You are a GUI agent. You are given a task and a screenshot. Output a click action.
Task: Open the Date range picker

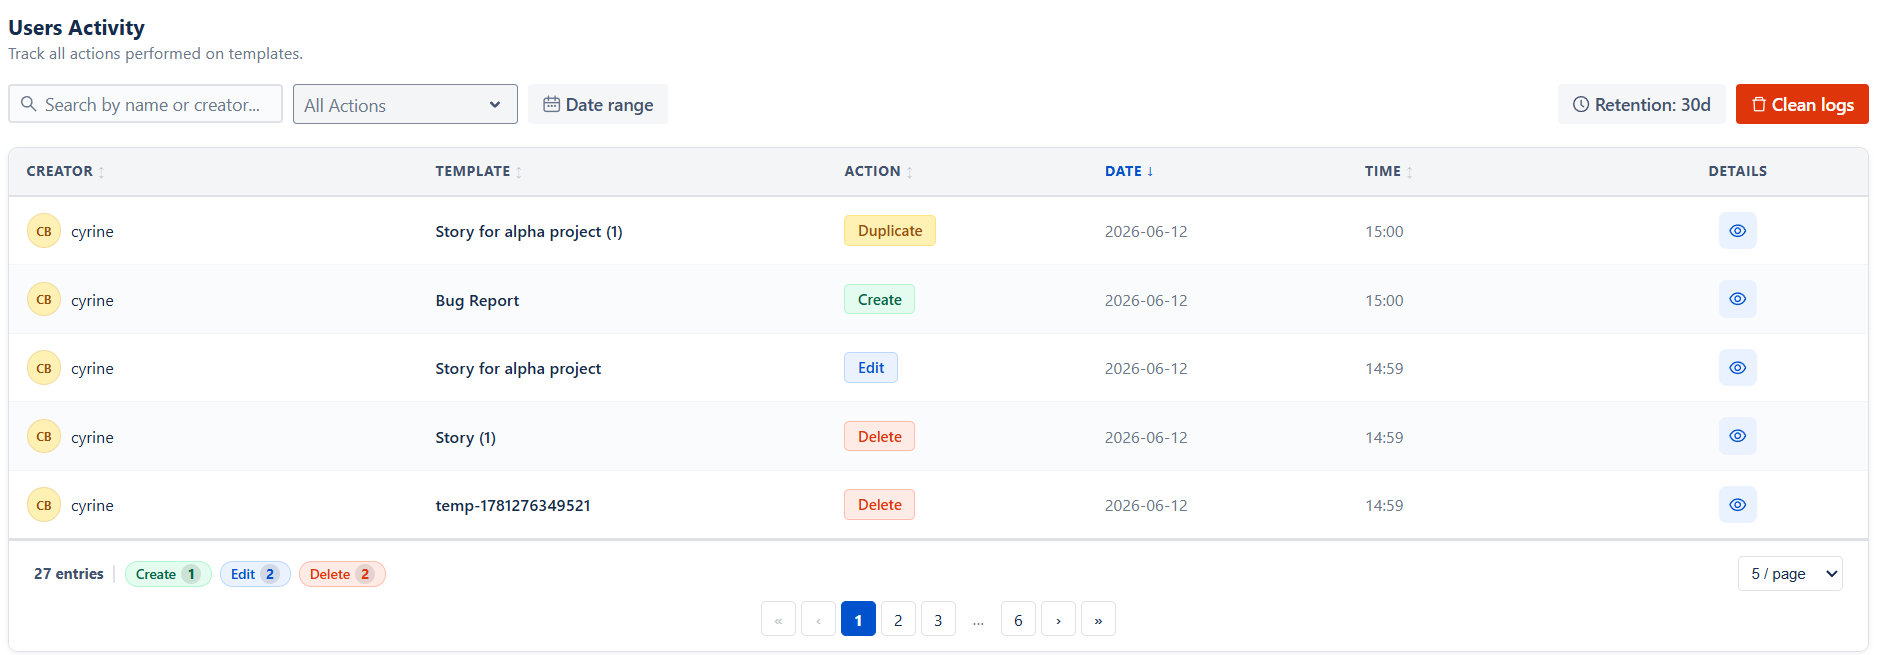point(598,104)
